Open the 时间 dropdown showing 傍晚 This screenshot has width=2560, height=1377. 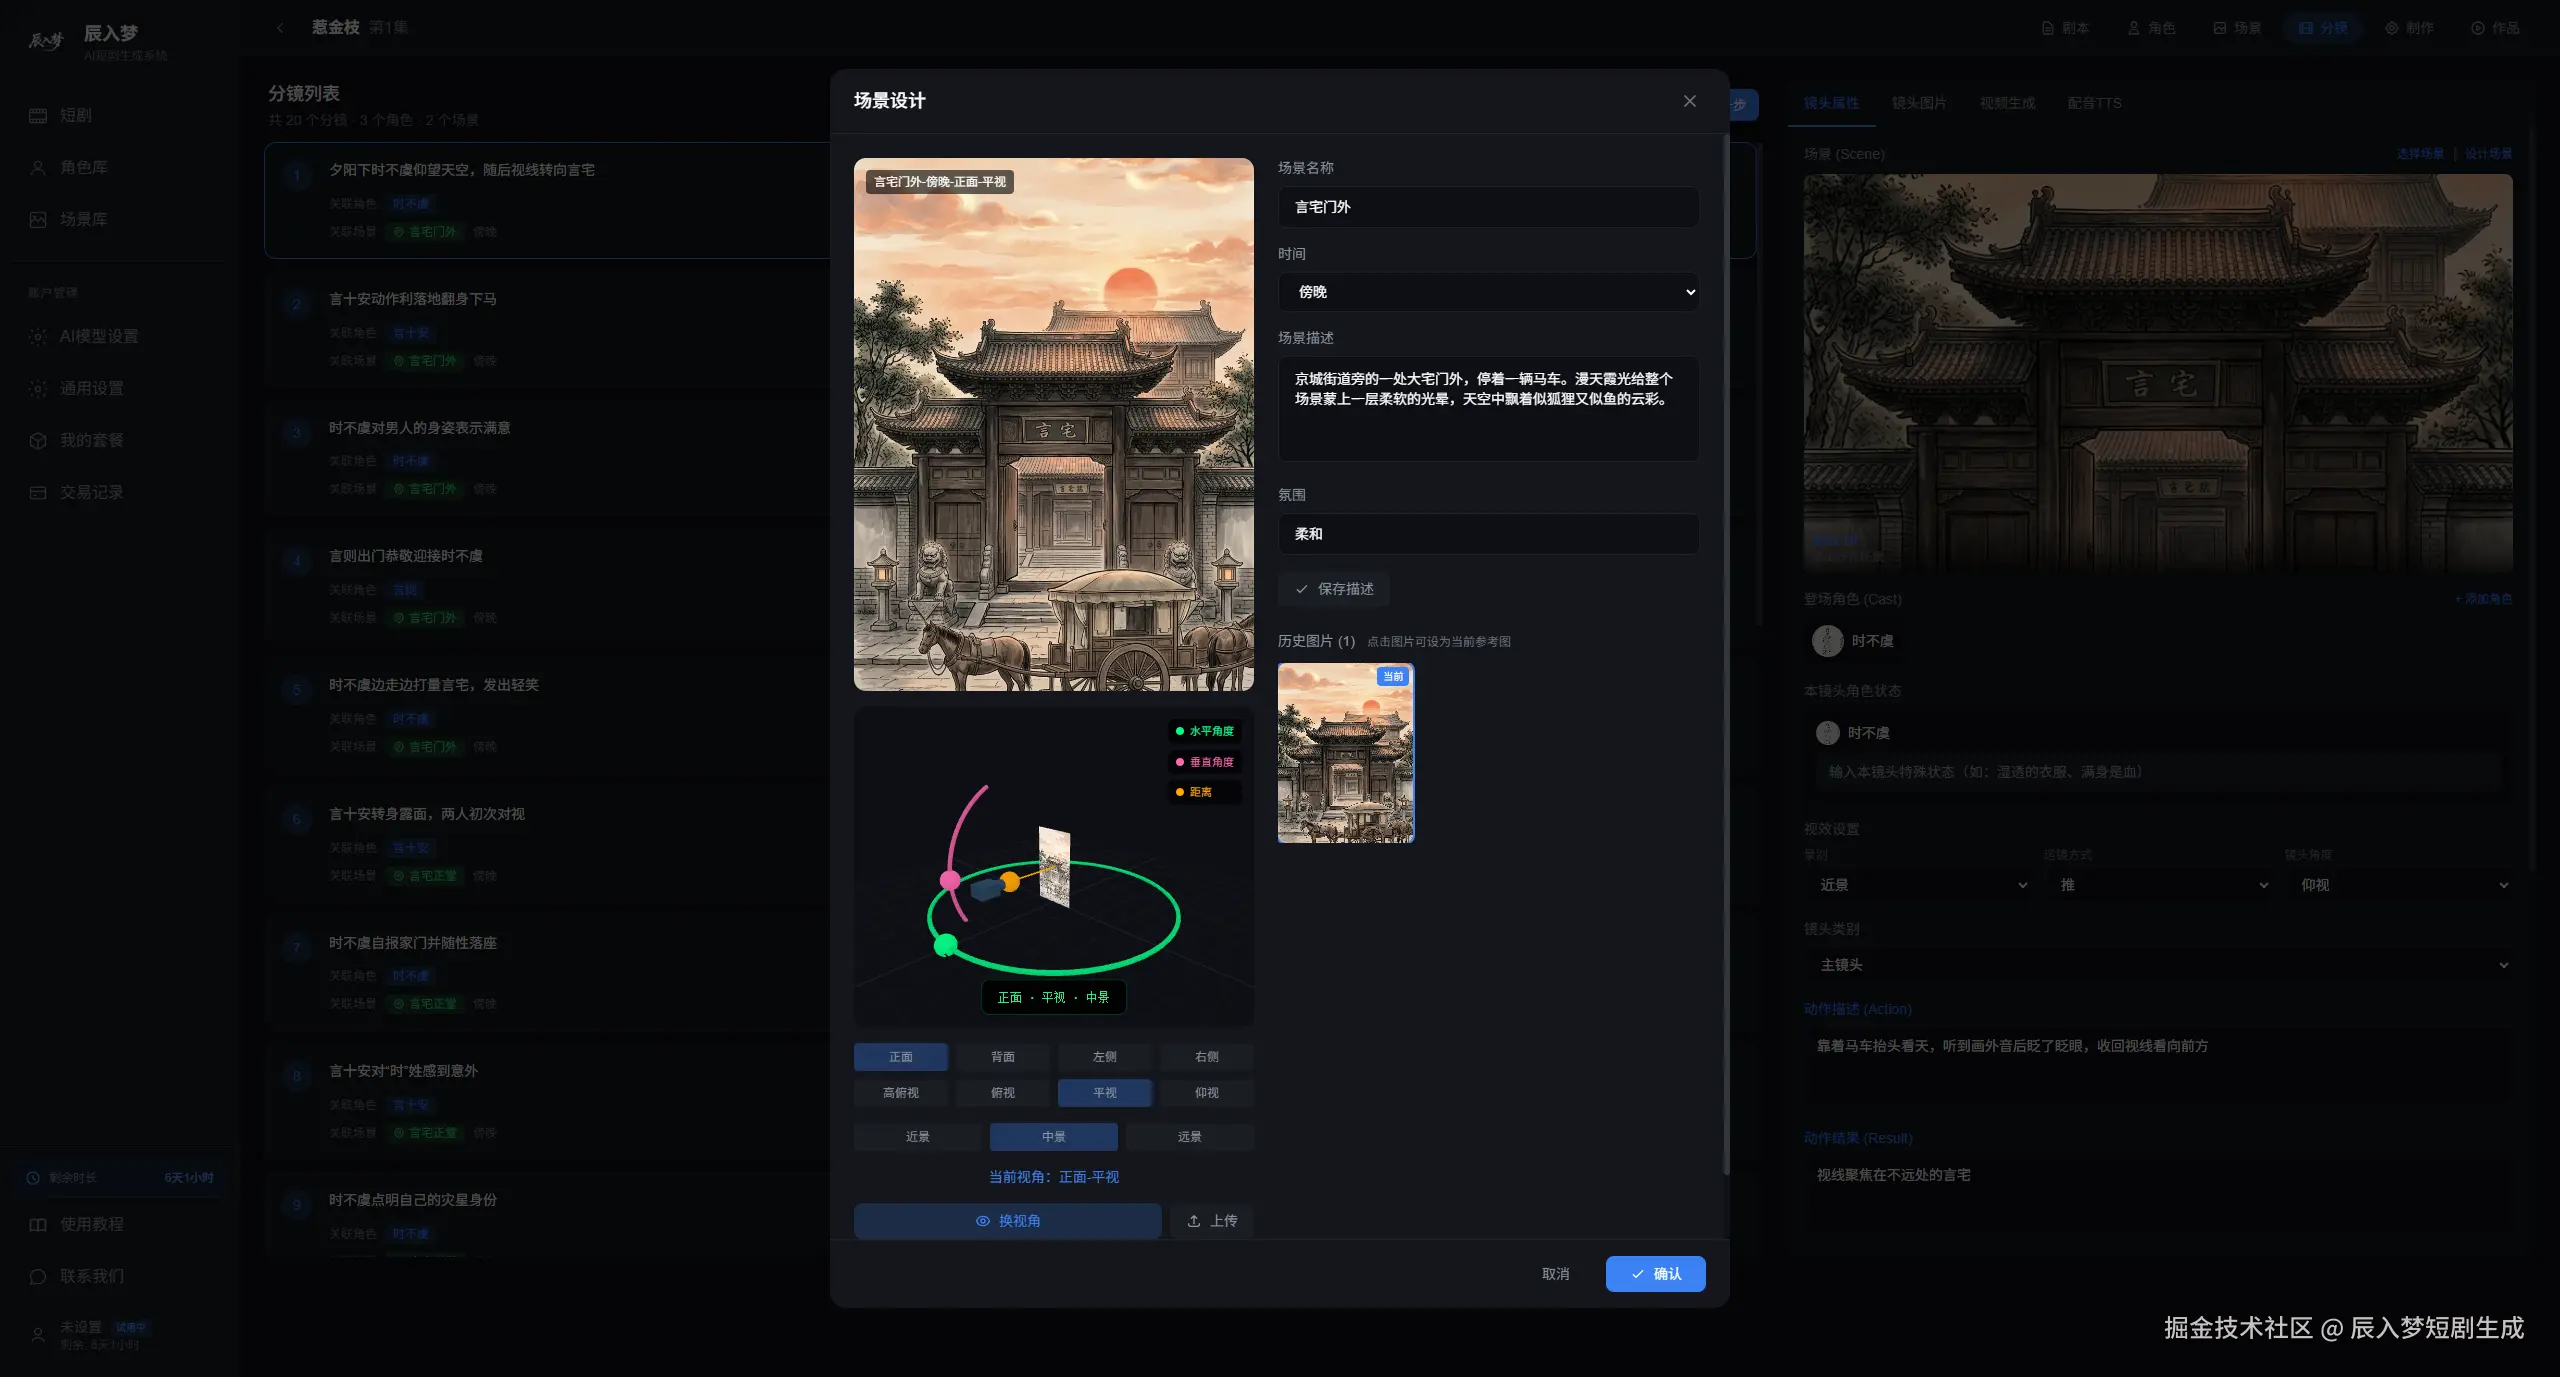tap(1488, 292)
